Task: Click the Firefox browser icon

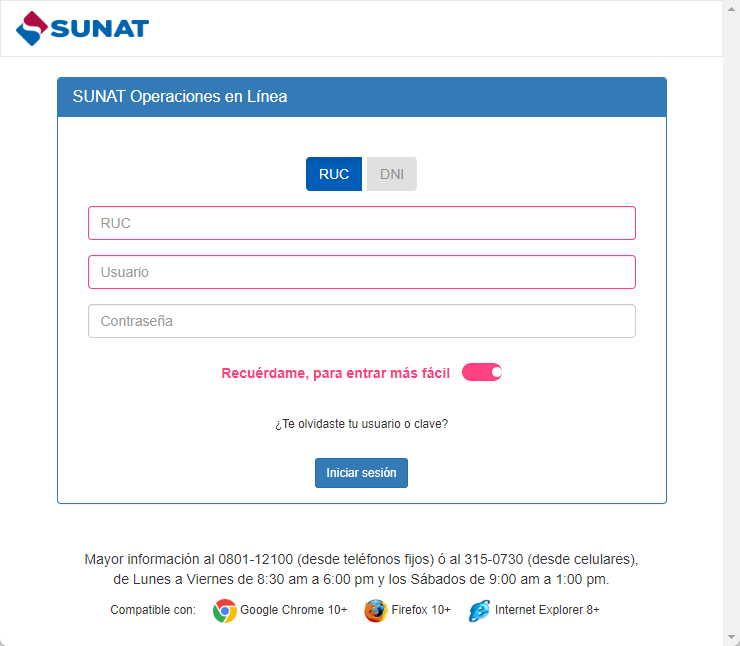Action: click(376, 611)
